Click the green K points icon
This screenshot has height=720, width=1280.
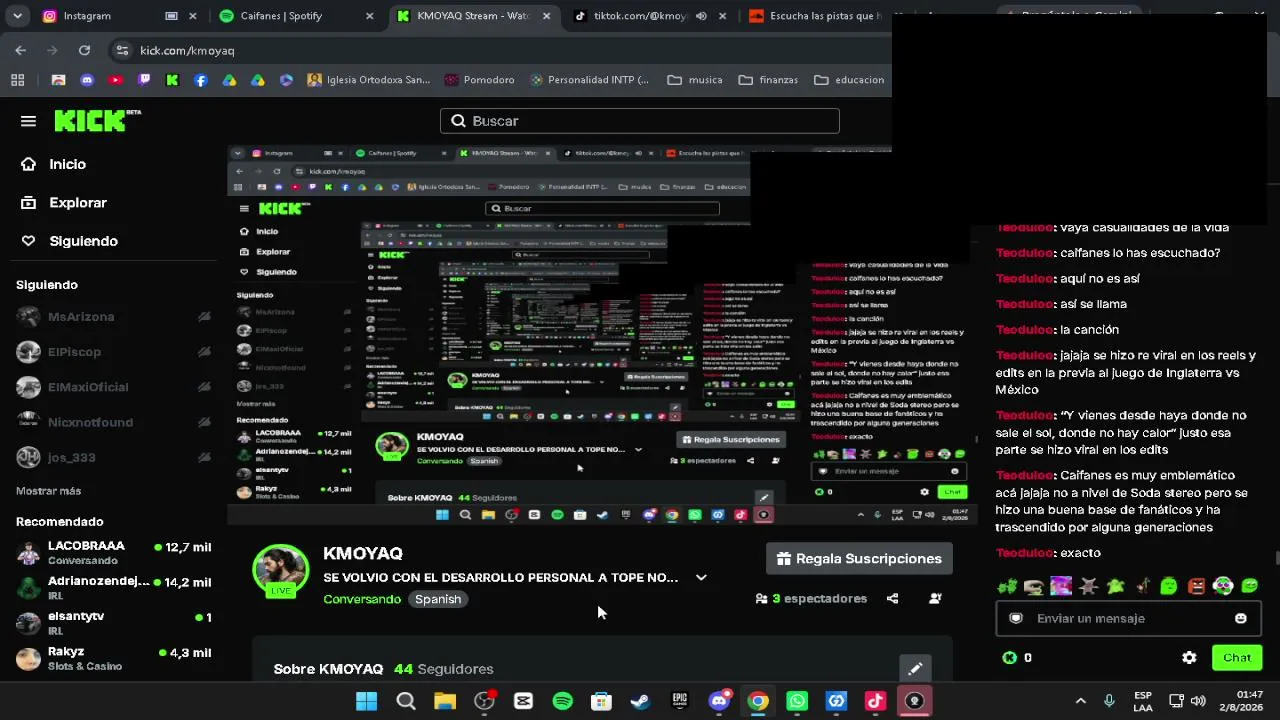(x=1010, y=657)
